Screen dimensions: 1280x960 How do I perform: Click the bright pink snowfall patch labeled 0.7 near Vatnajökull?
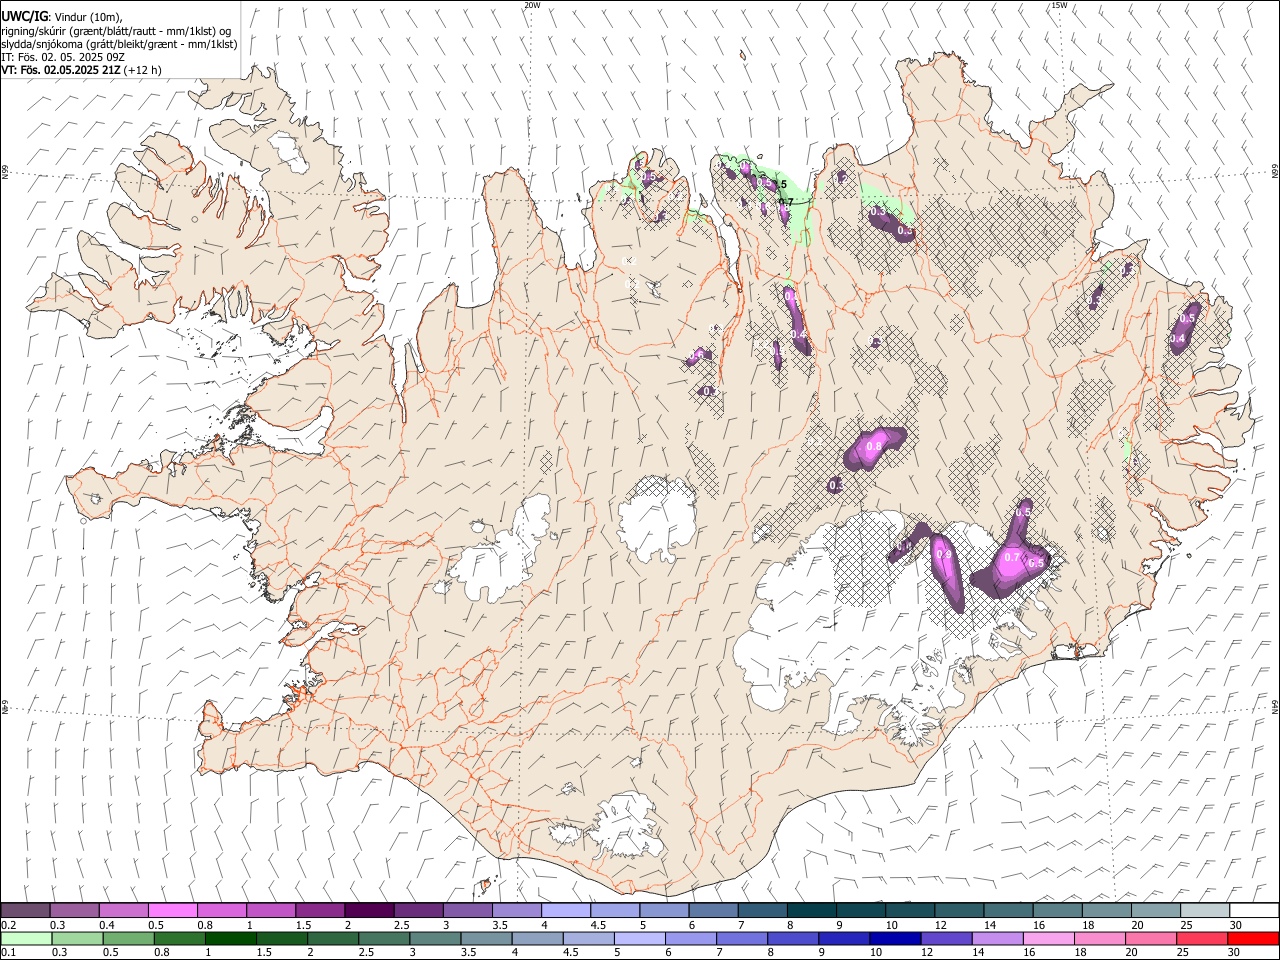pyautogui.click(x=1011, y=562)
